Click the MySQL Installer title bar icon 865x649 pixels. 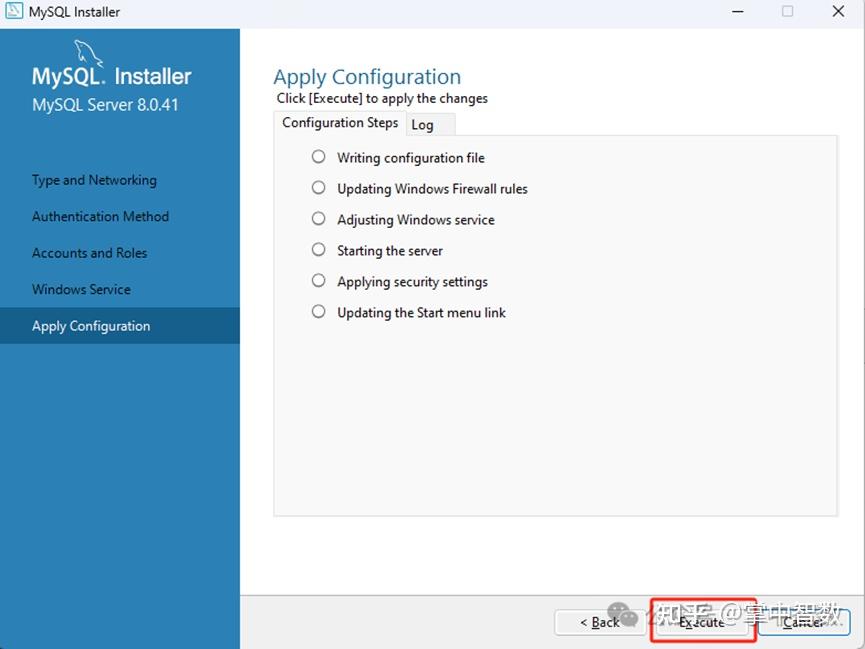coord(14,11)
